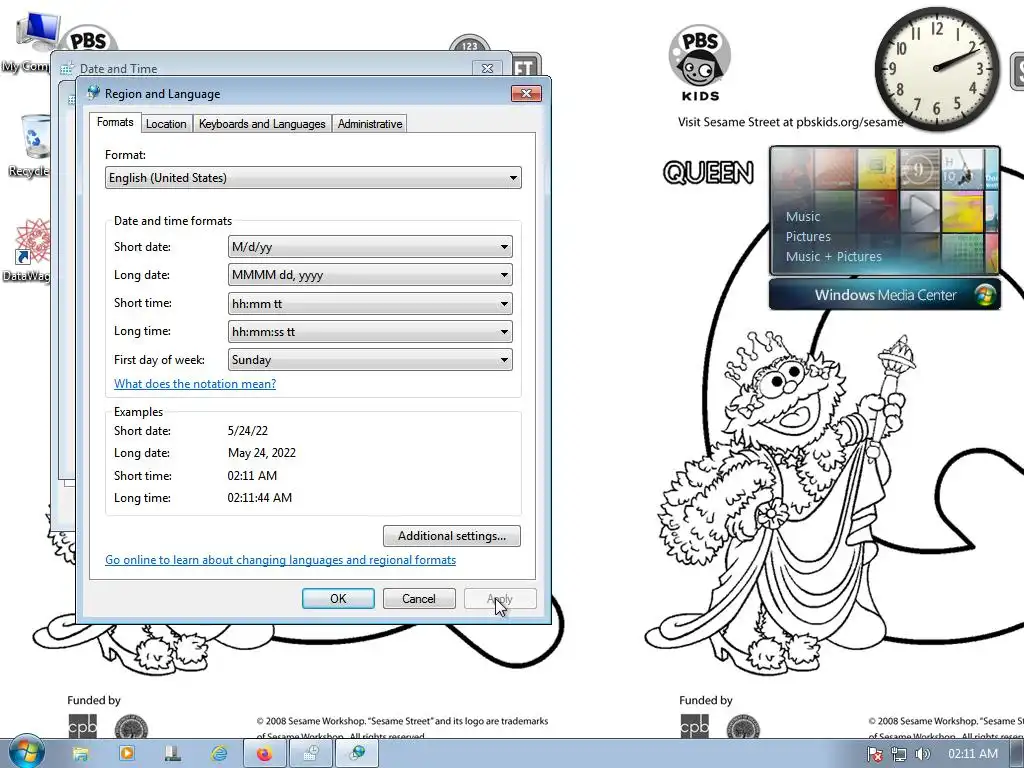1024x768 pixels.
Task: Select the Date and Time taskbar button
Action: pyautogui.click(x=311, y=754)
